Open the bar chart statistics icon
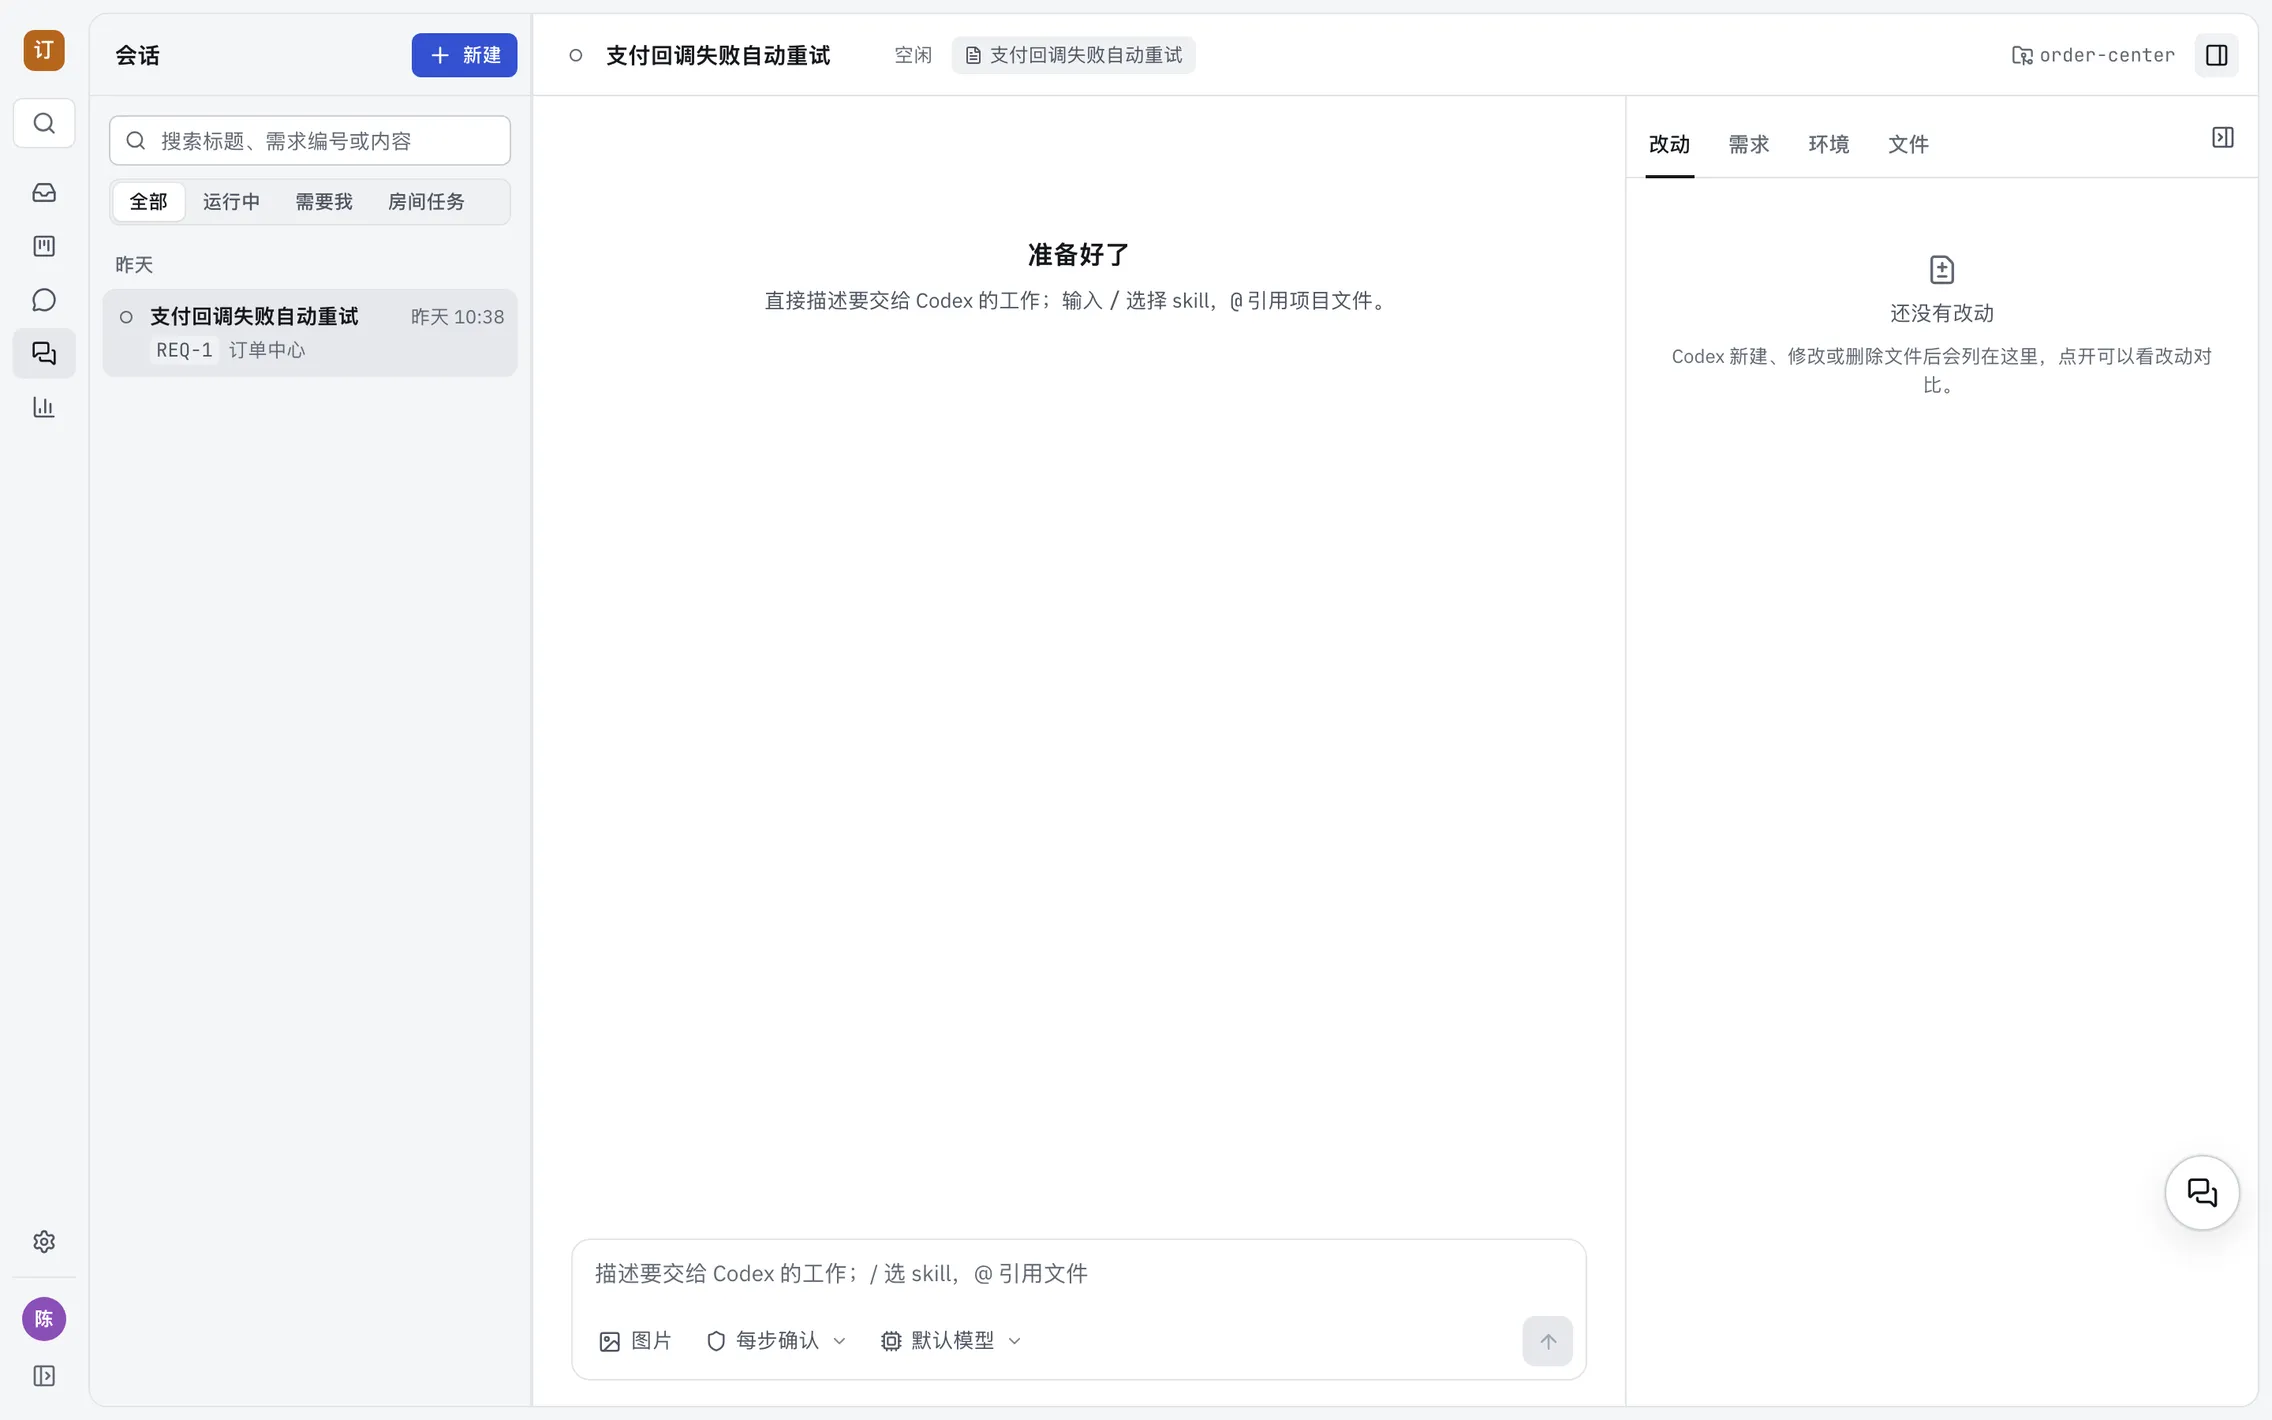Image resolution: width=2272 pixels, height=1420 pixels. 44,407
